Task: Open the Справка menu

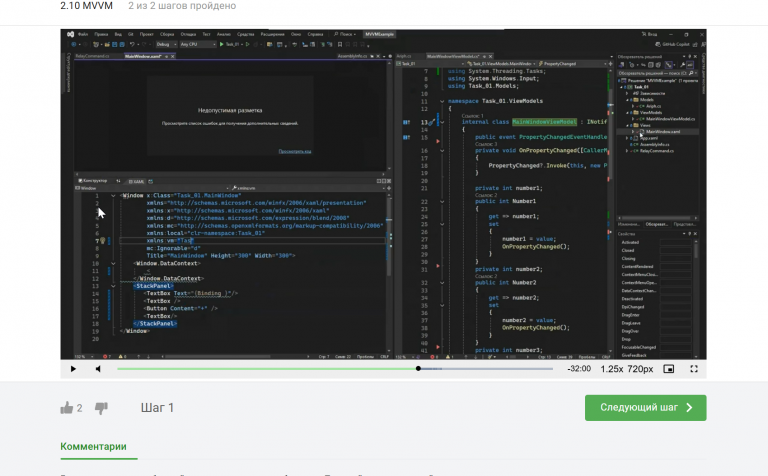Action: pyautogui.click(x=315, y=34)
